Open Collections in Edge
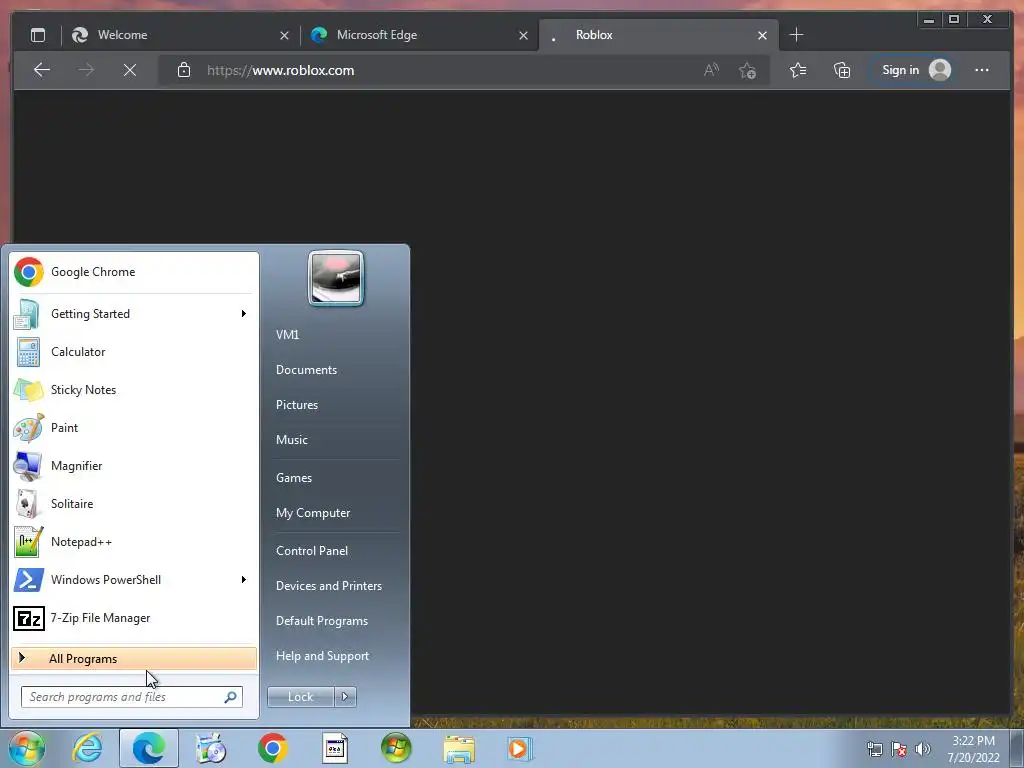 tap(842, 70)
